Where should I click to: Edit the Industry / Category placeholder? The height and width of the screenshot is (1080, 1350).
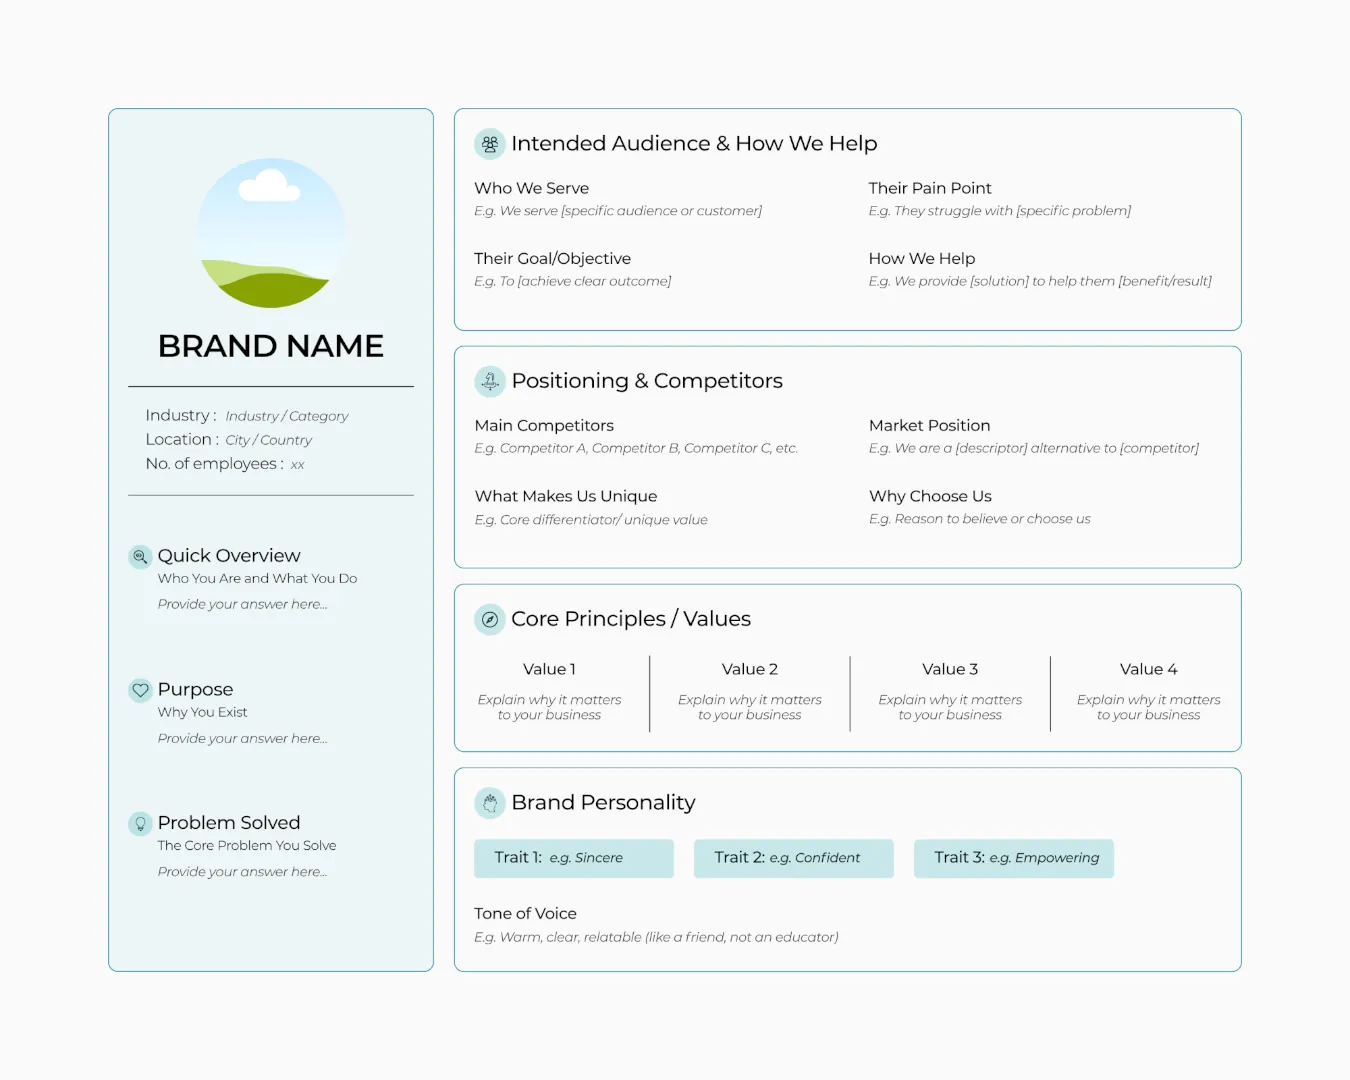(x=287, y=416)
